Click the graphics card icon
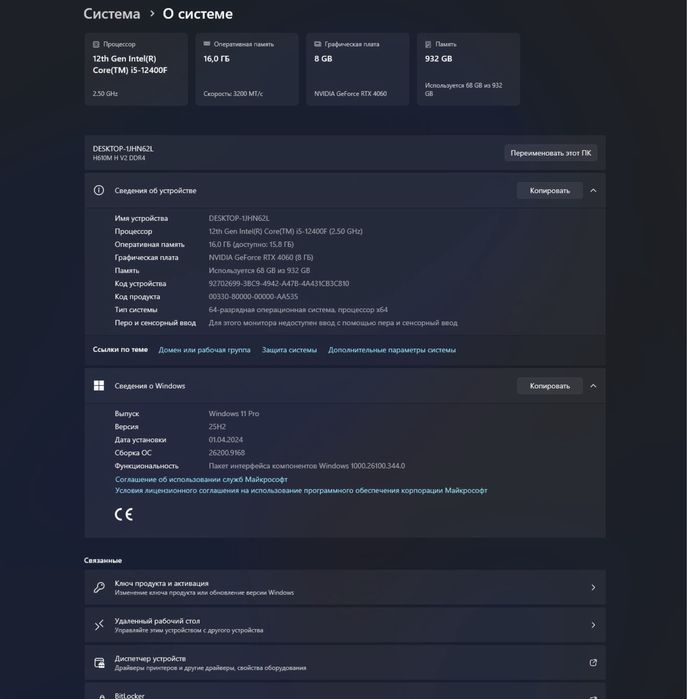Viewport: 687px width, 699px height. [317, 44]
